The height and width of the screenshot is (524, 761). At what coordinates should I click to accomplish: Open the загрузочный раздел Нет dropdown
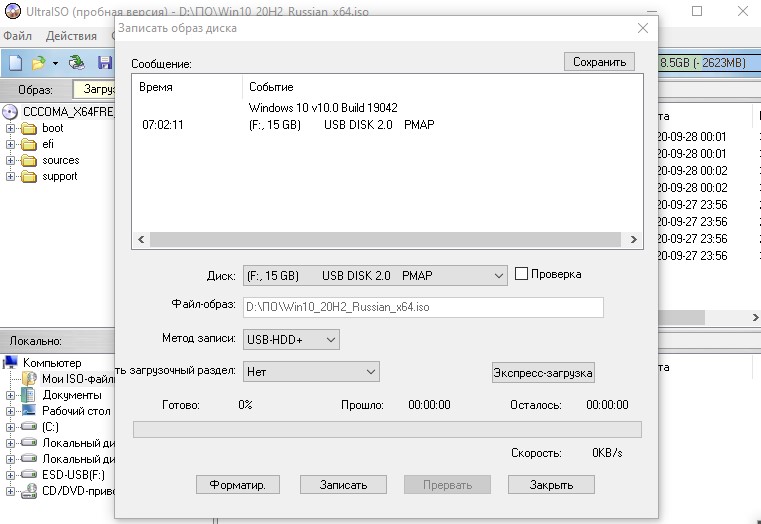tap(311, 372)
